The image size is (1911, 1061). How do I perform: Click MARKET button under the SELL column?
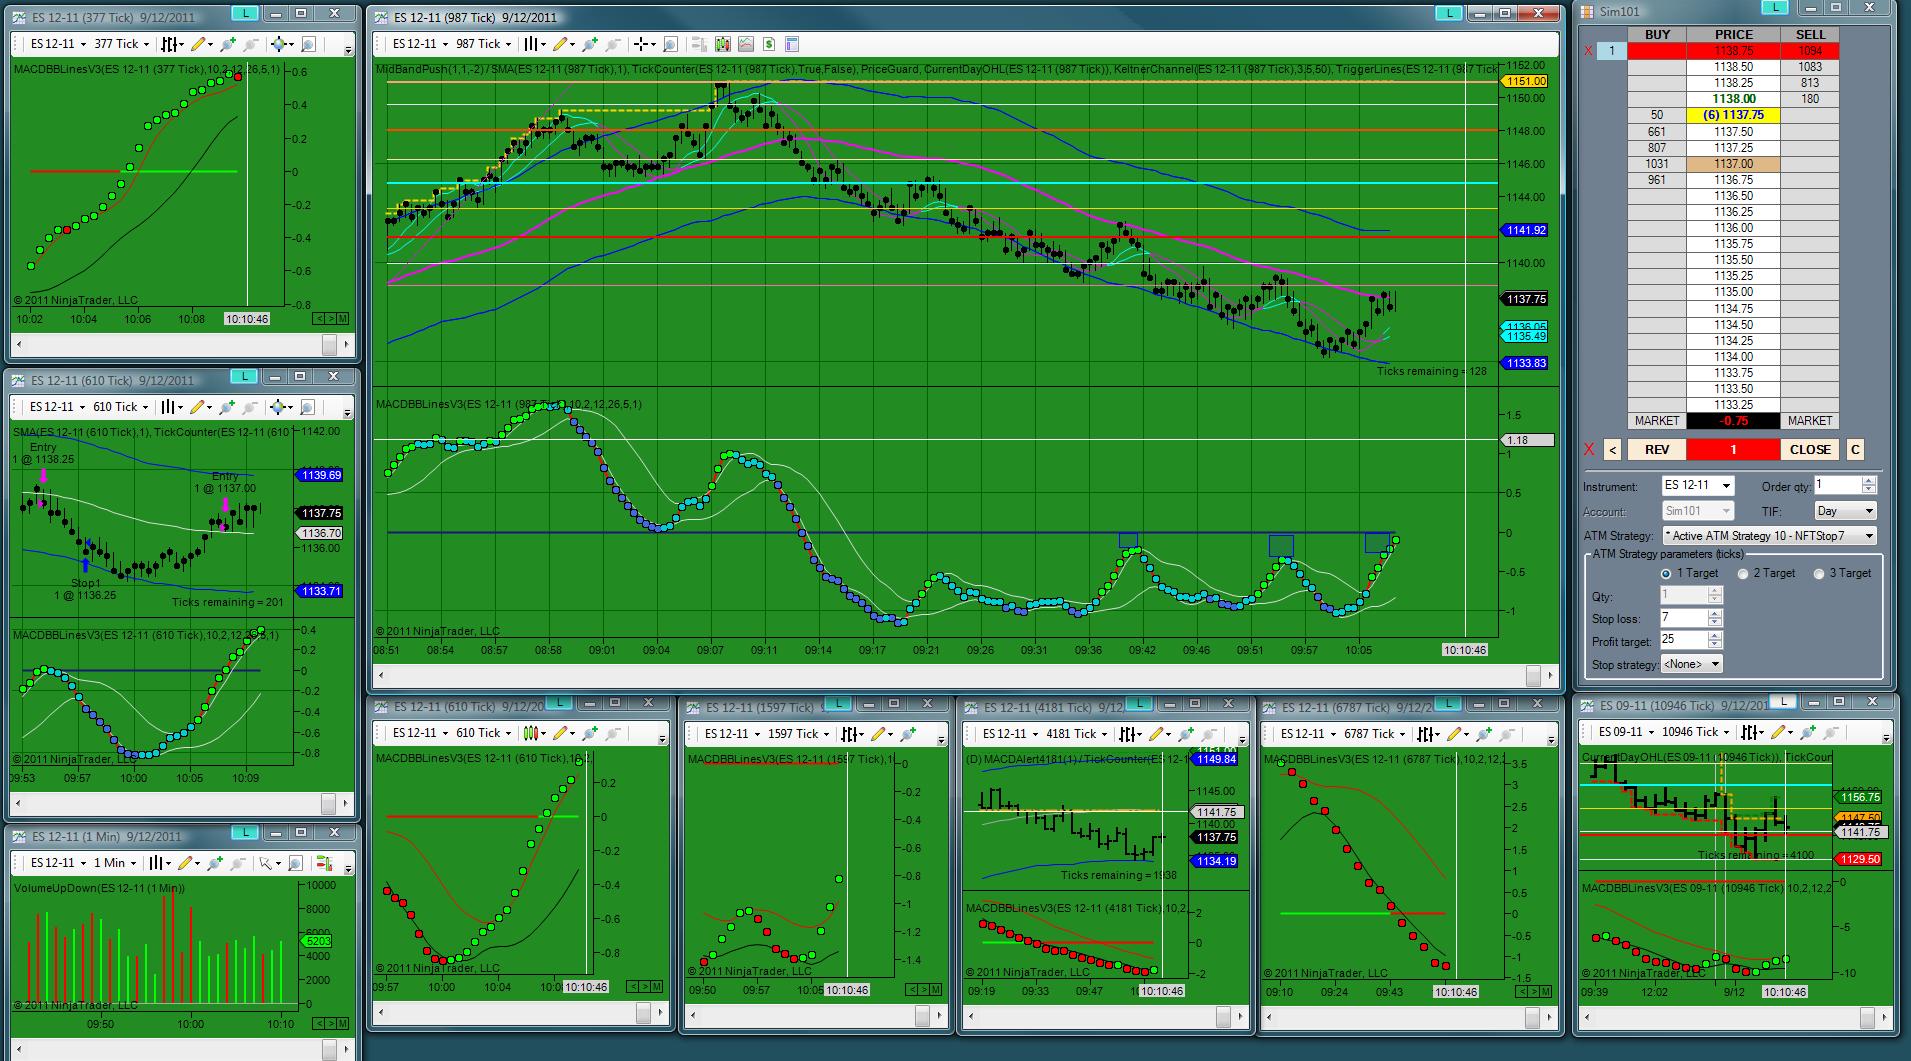[1810, 421]
